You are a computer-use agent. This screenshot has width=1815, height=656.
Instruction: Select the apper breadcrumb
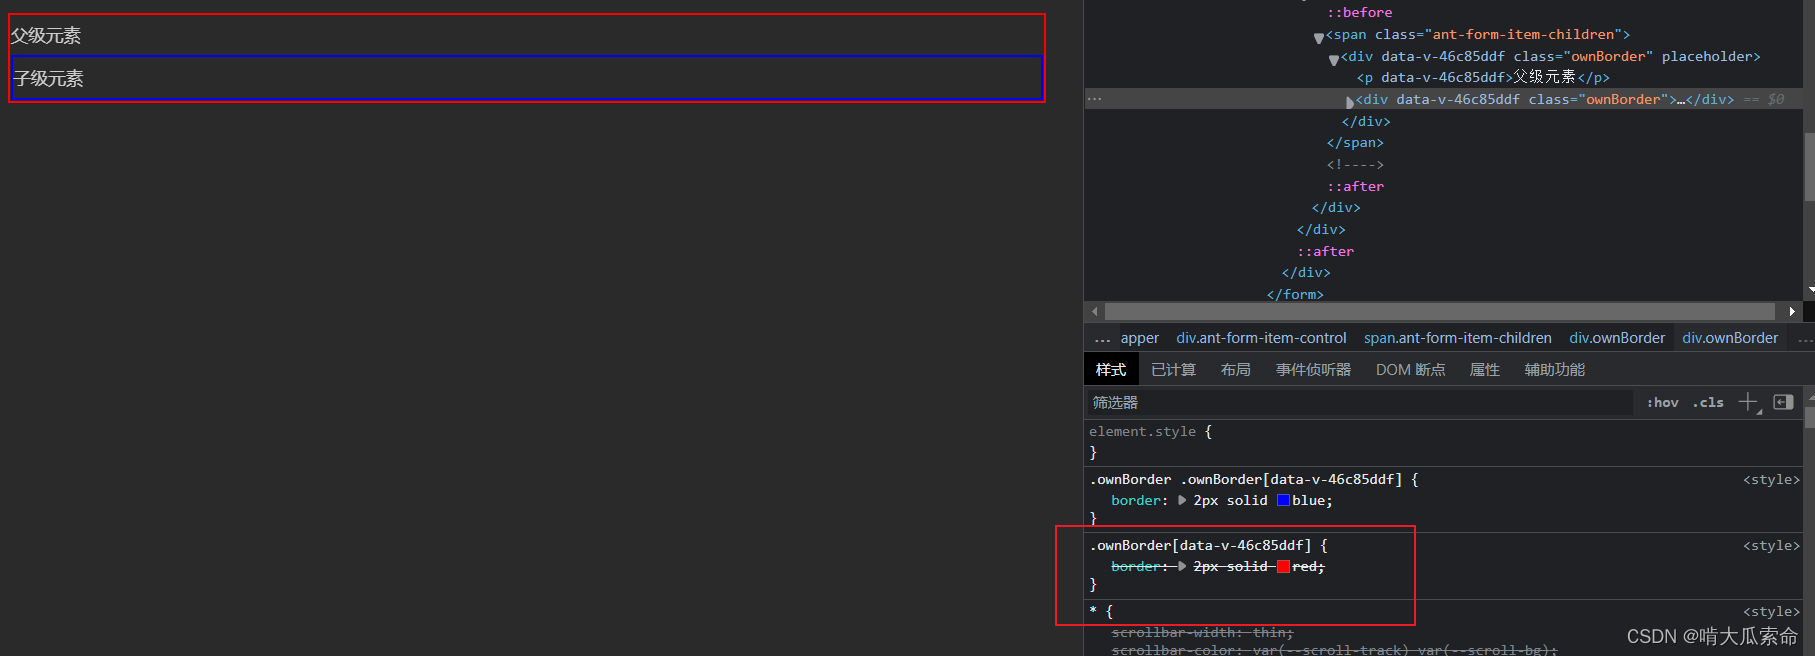[x=1139, y=338]
